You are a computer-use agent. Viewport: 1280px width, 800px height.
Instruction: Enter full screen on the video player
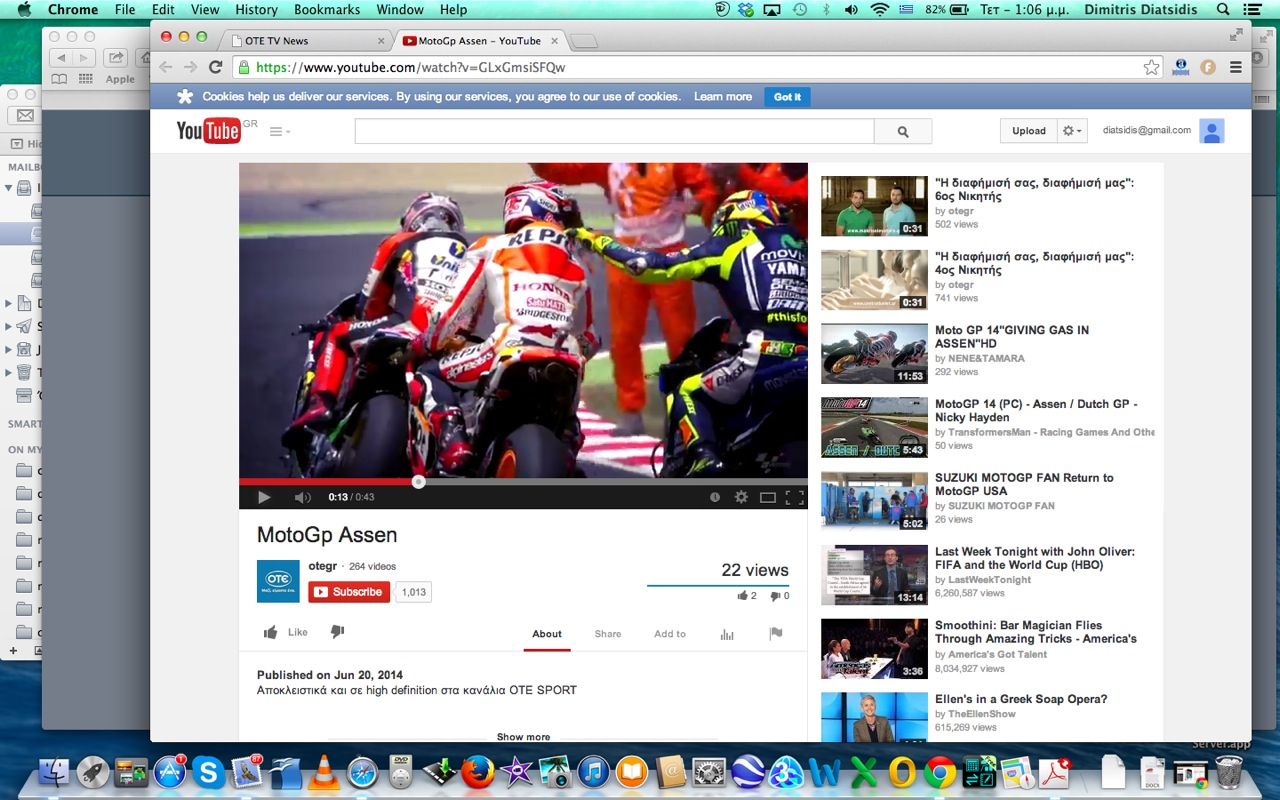point(795,497)
